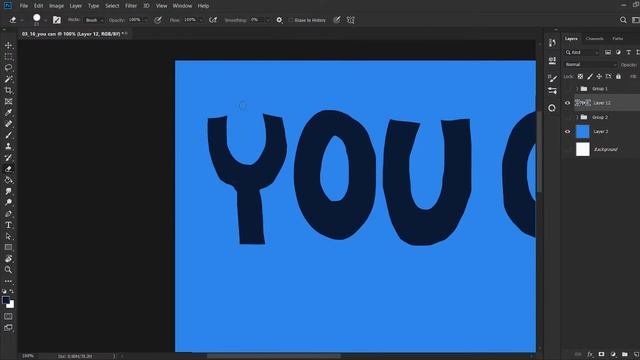The width and height of the screenshot is (640, 360).
Task: Select the Move tool
Action: click(x=8, y=45)
